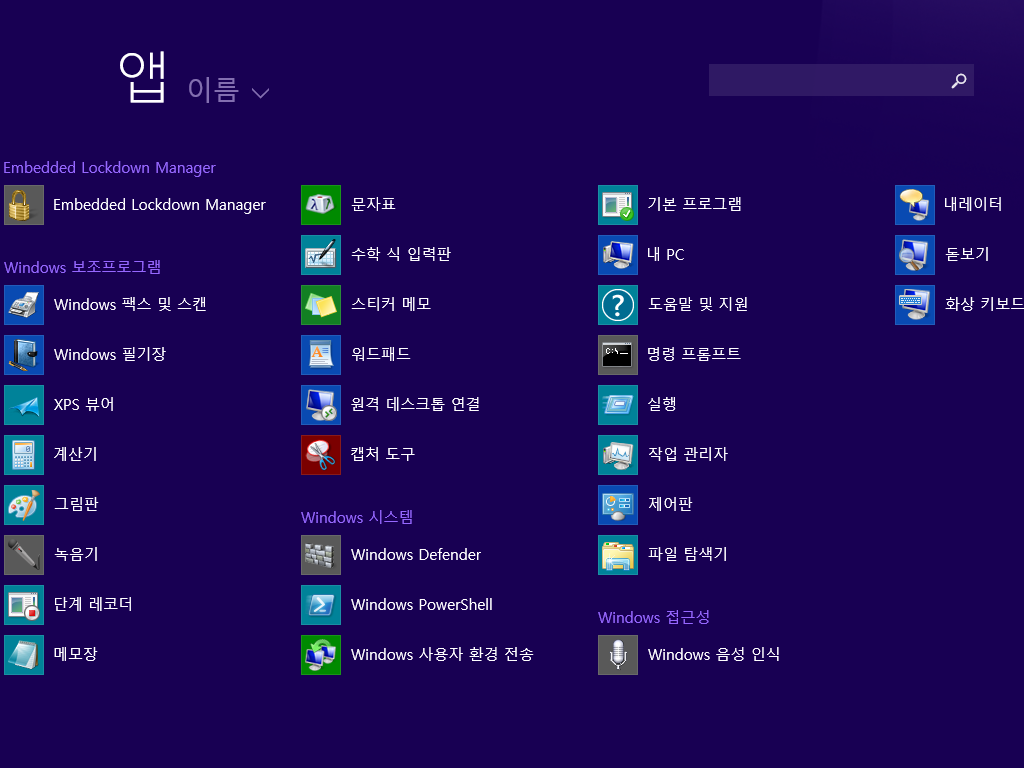Open 도움말 및 지원 question mark icon

pyautogui.click(x=618, y=305)
